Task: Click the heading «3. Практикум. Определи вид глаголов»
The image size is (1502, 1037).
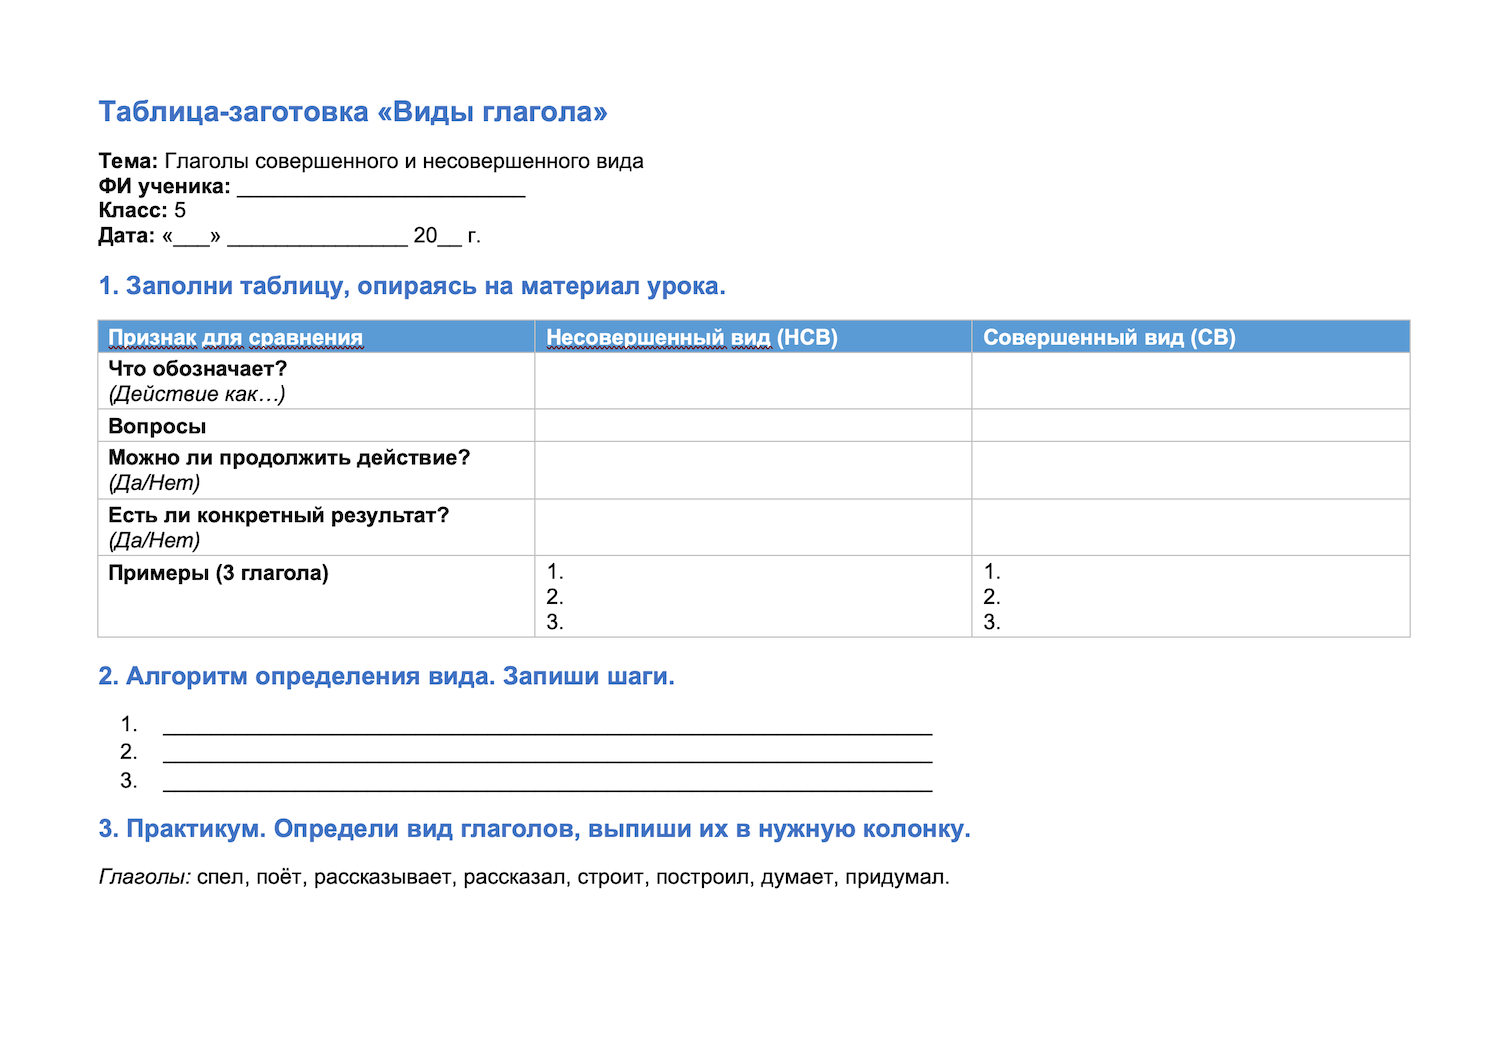Action: 534,829
